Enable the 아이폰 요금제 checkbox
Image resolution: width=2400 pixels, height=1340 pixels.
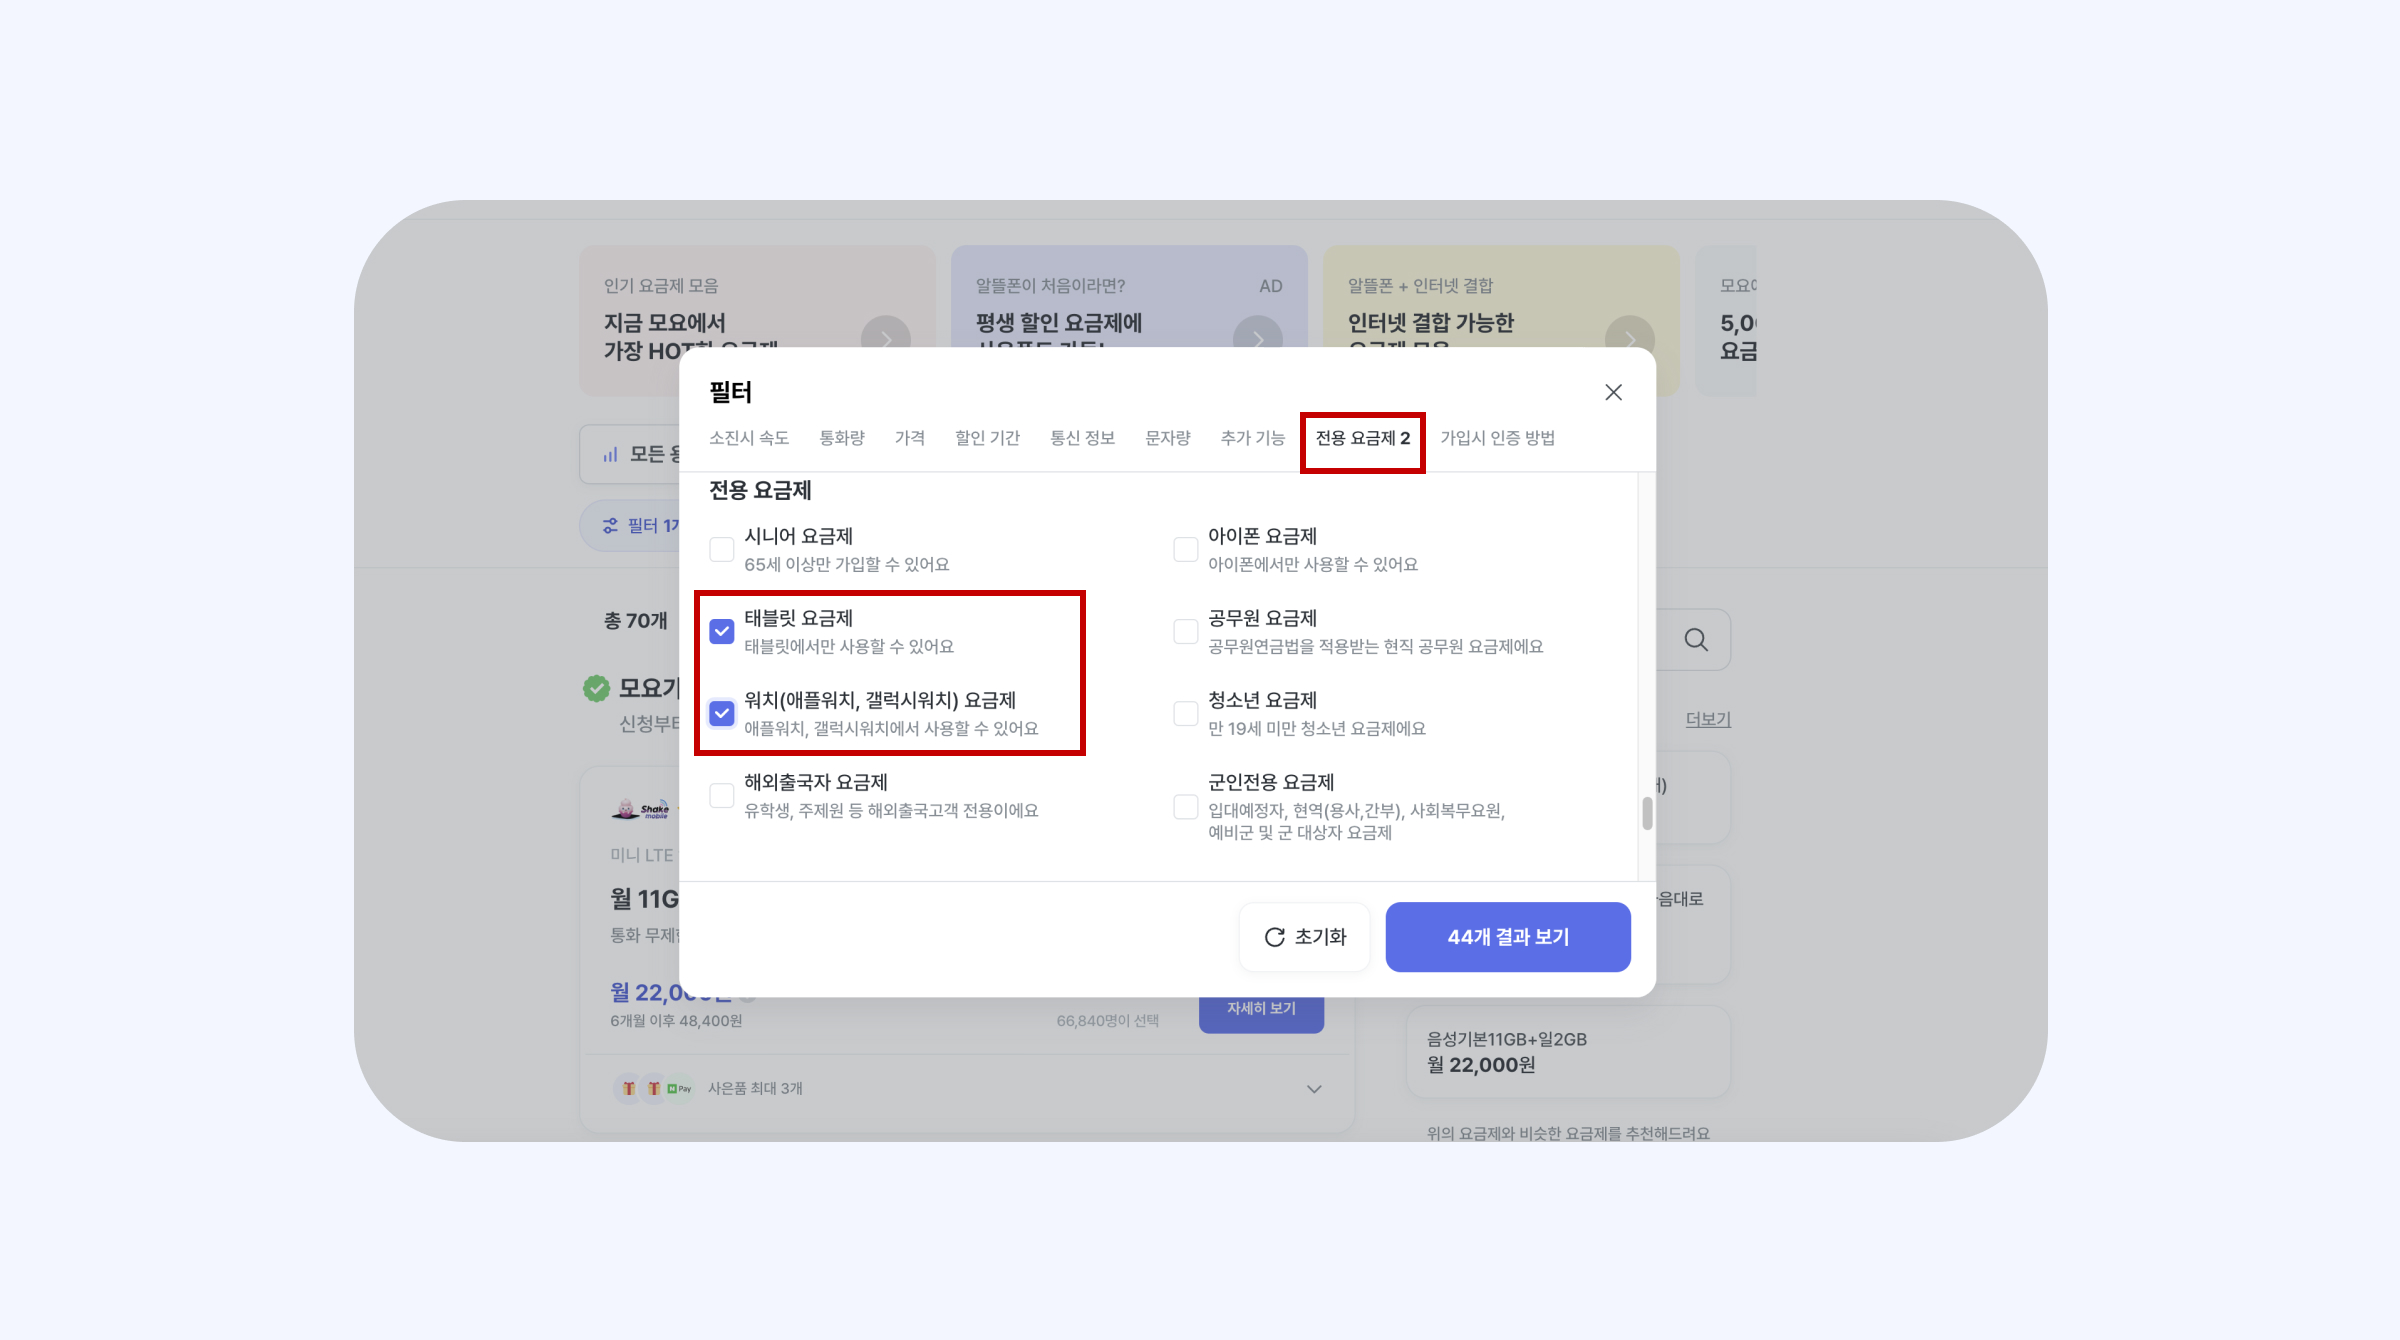1185,549
